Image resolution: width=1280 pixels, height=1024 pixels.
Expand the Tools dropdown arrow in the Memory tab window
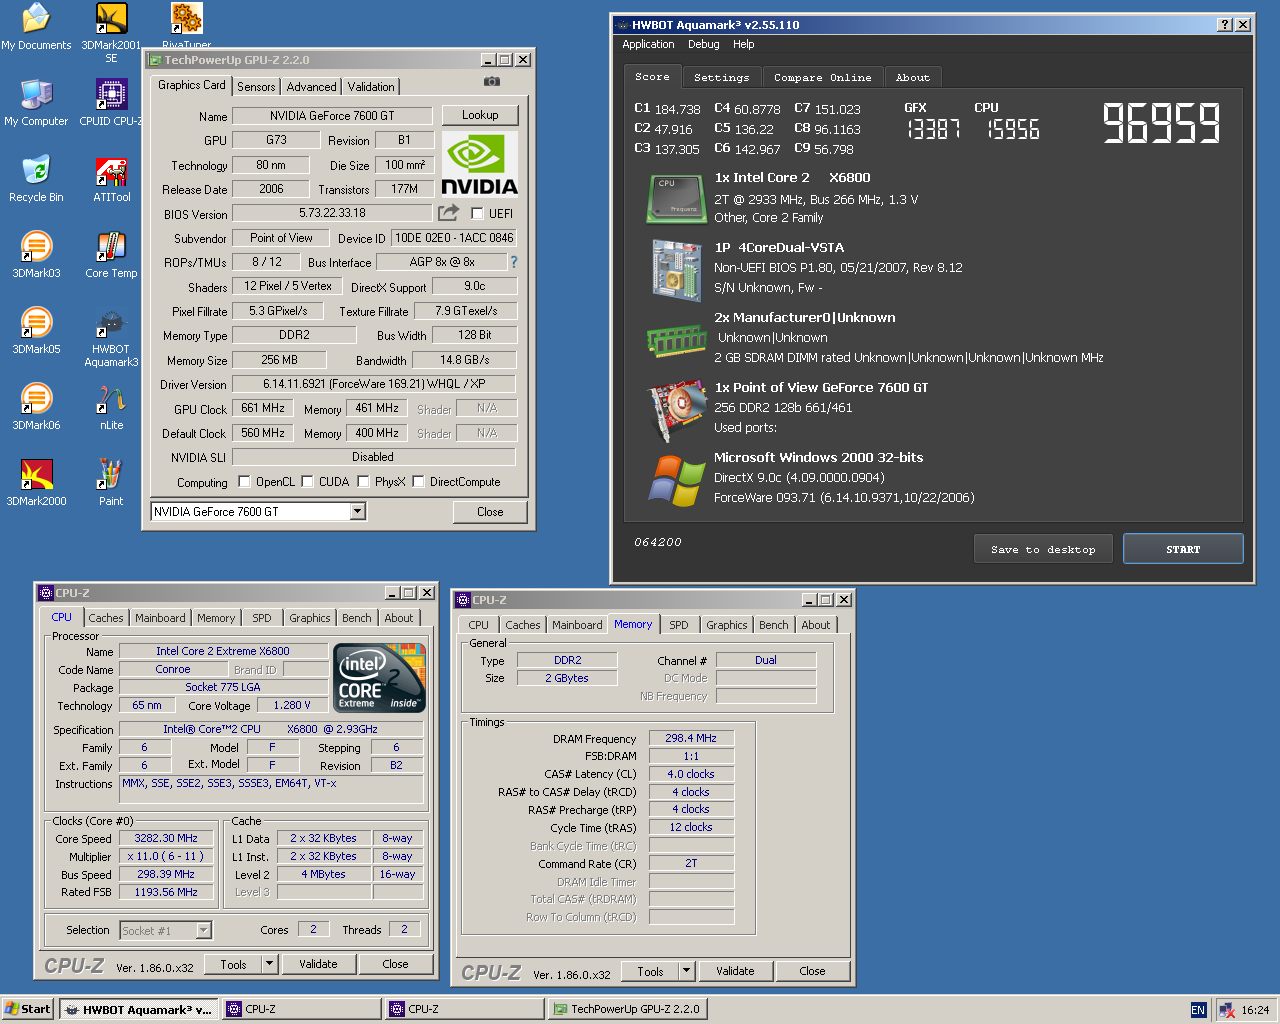coord(686,971)
